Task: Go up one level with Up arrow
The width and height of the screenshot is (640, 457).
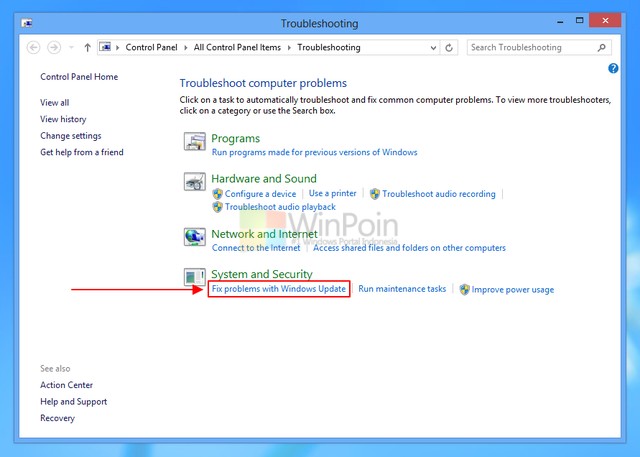Action: coord(87,48)
